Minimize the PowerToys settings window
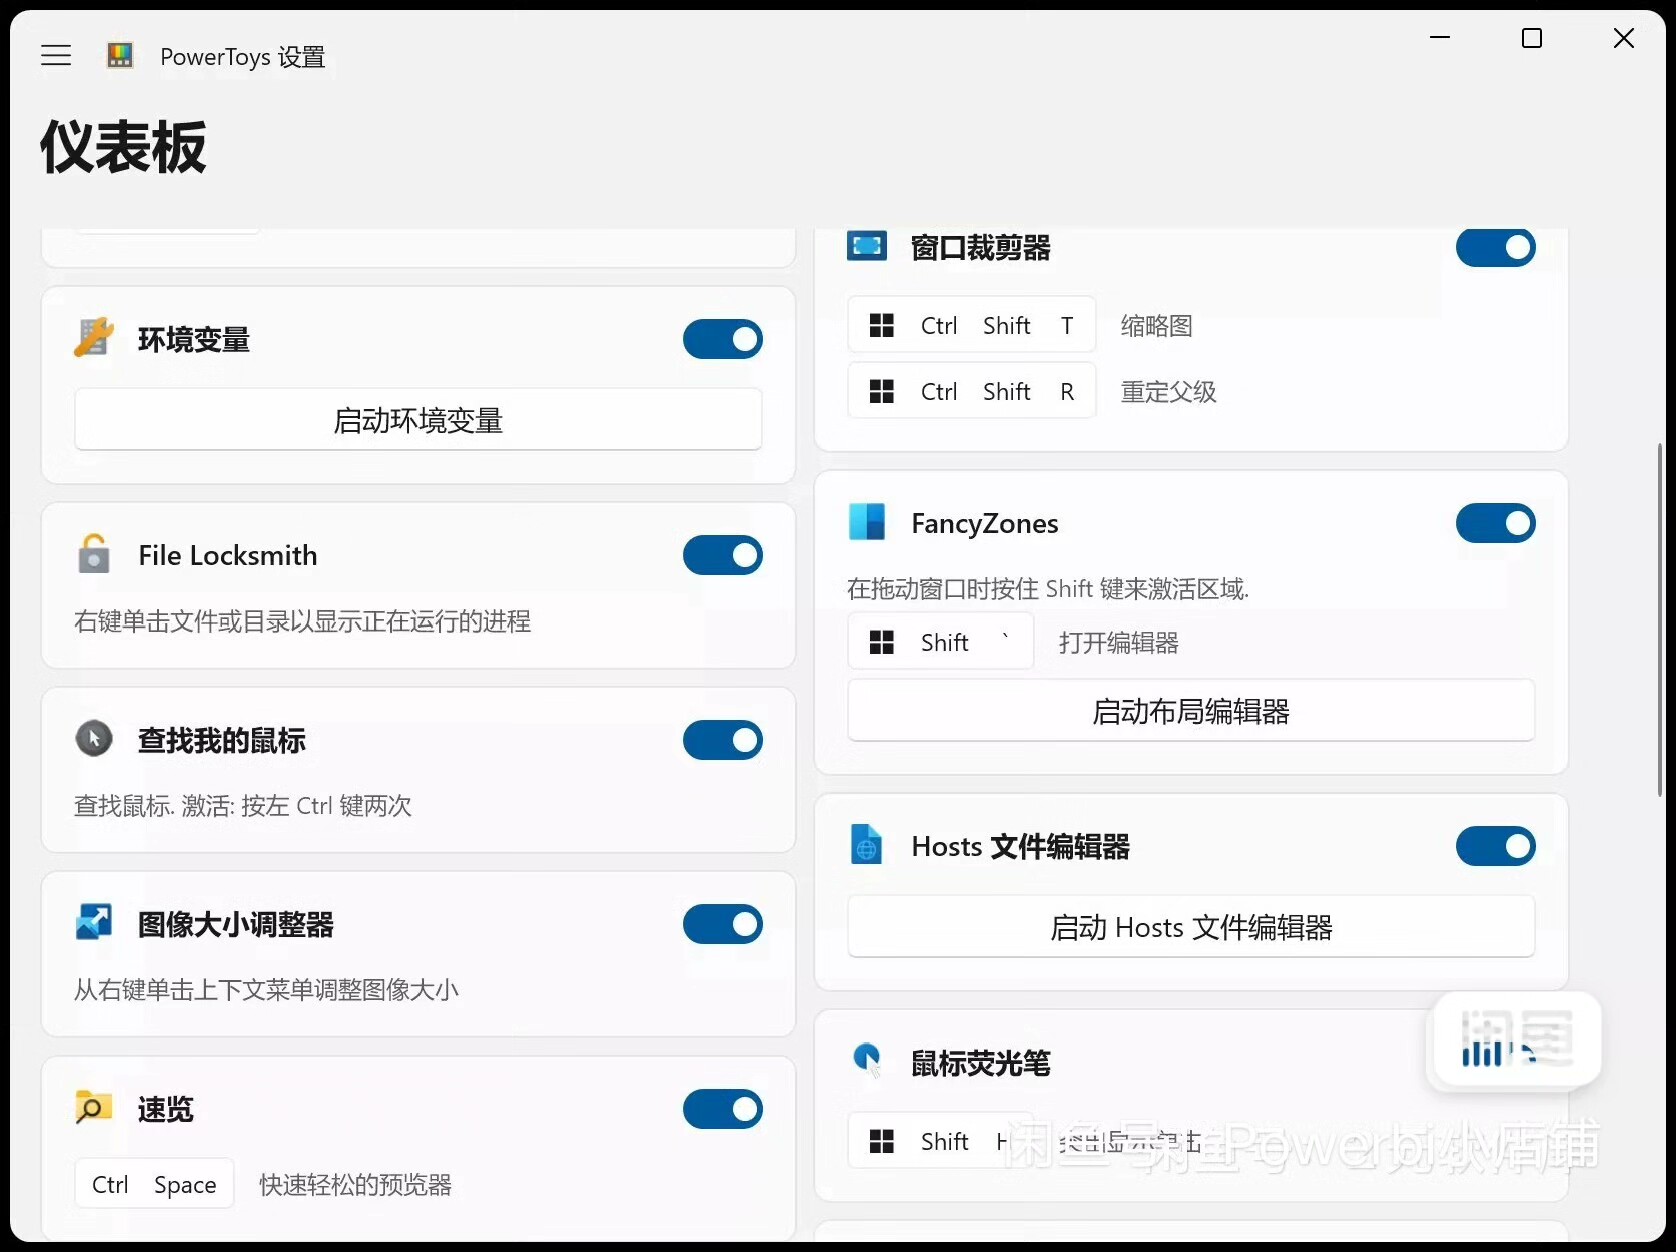This screenshot has width=1676, height=1252. tap(1440, 38)
